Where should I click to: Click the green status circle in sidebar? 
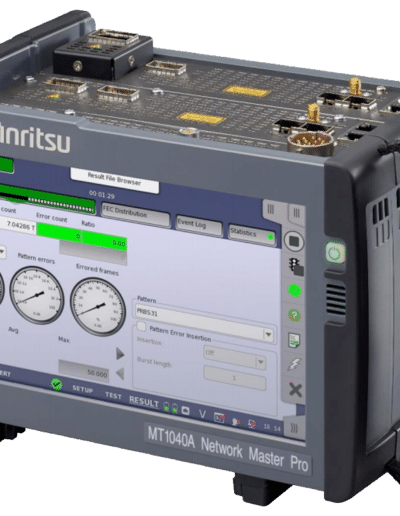294,291
